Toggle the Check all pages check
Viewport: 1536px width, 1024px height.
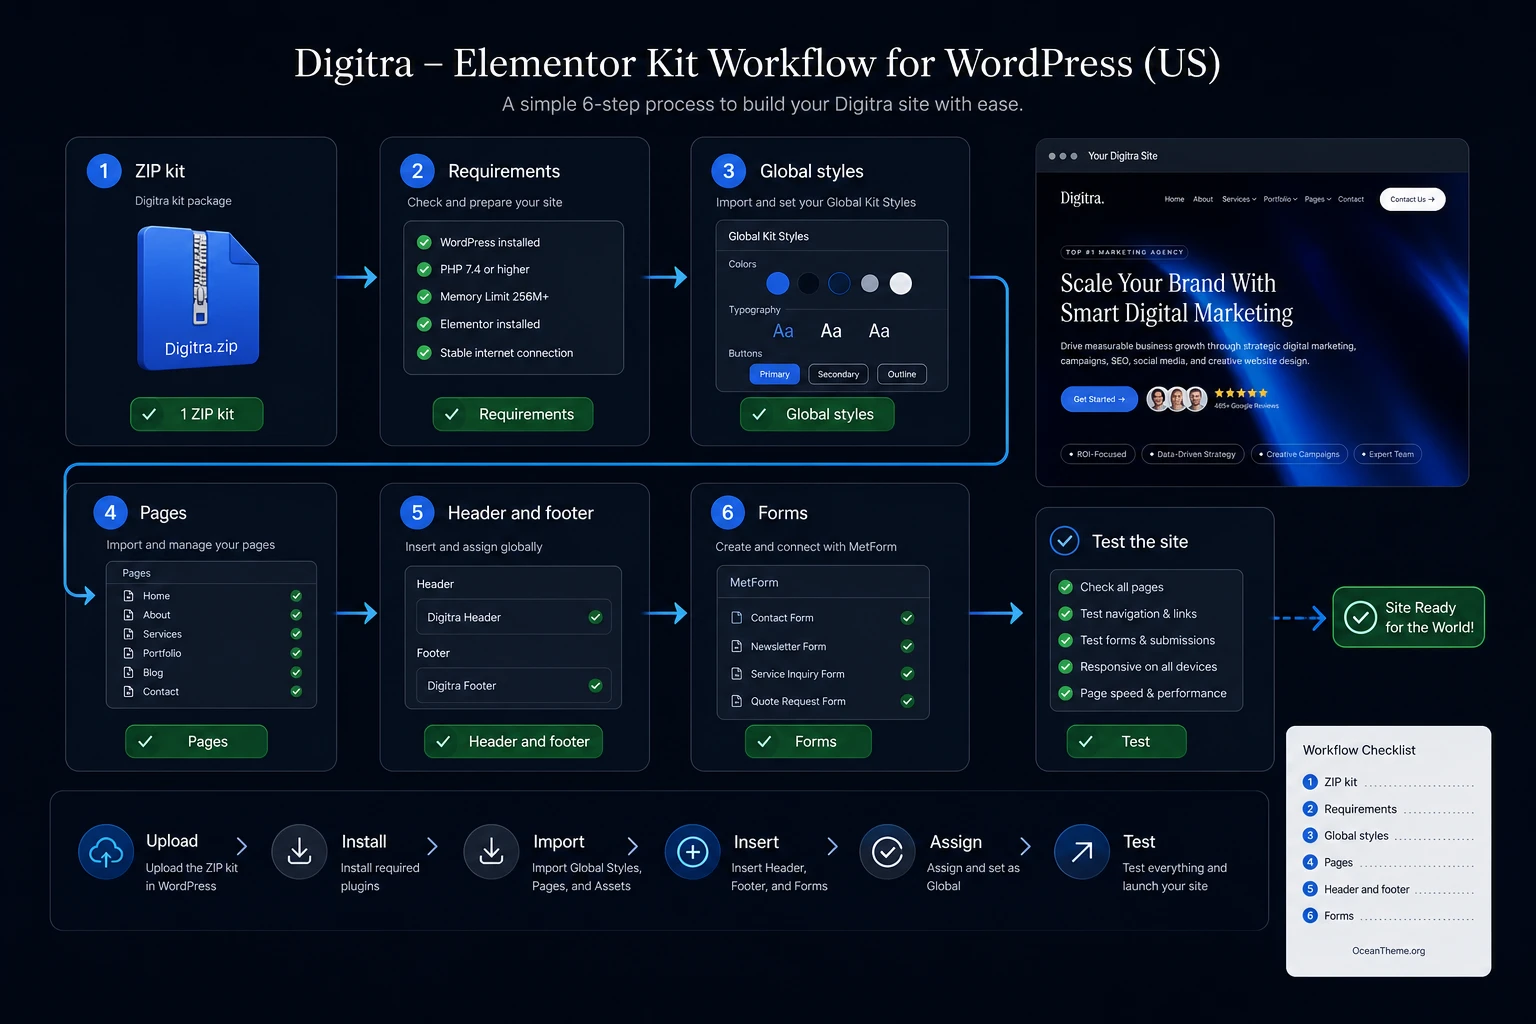(1066, 587)
